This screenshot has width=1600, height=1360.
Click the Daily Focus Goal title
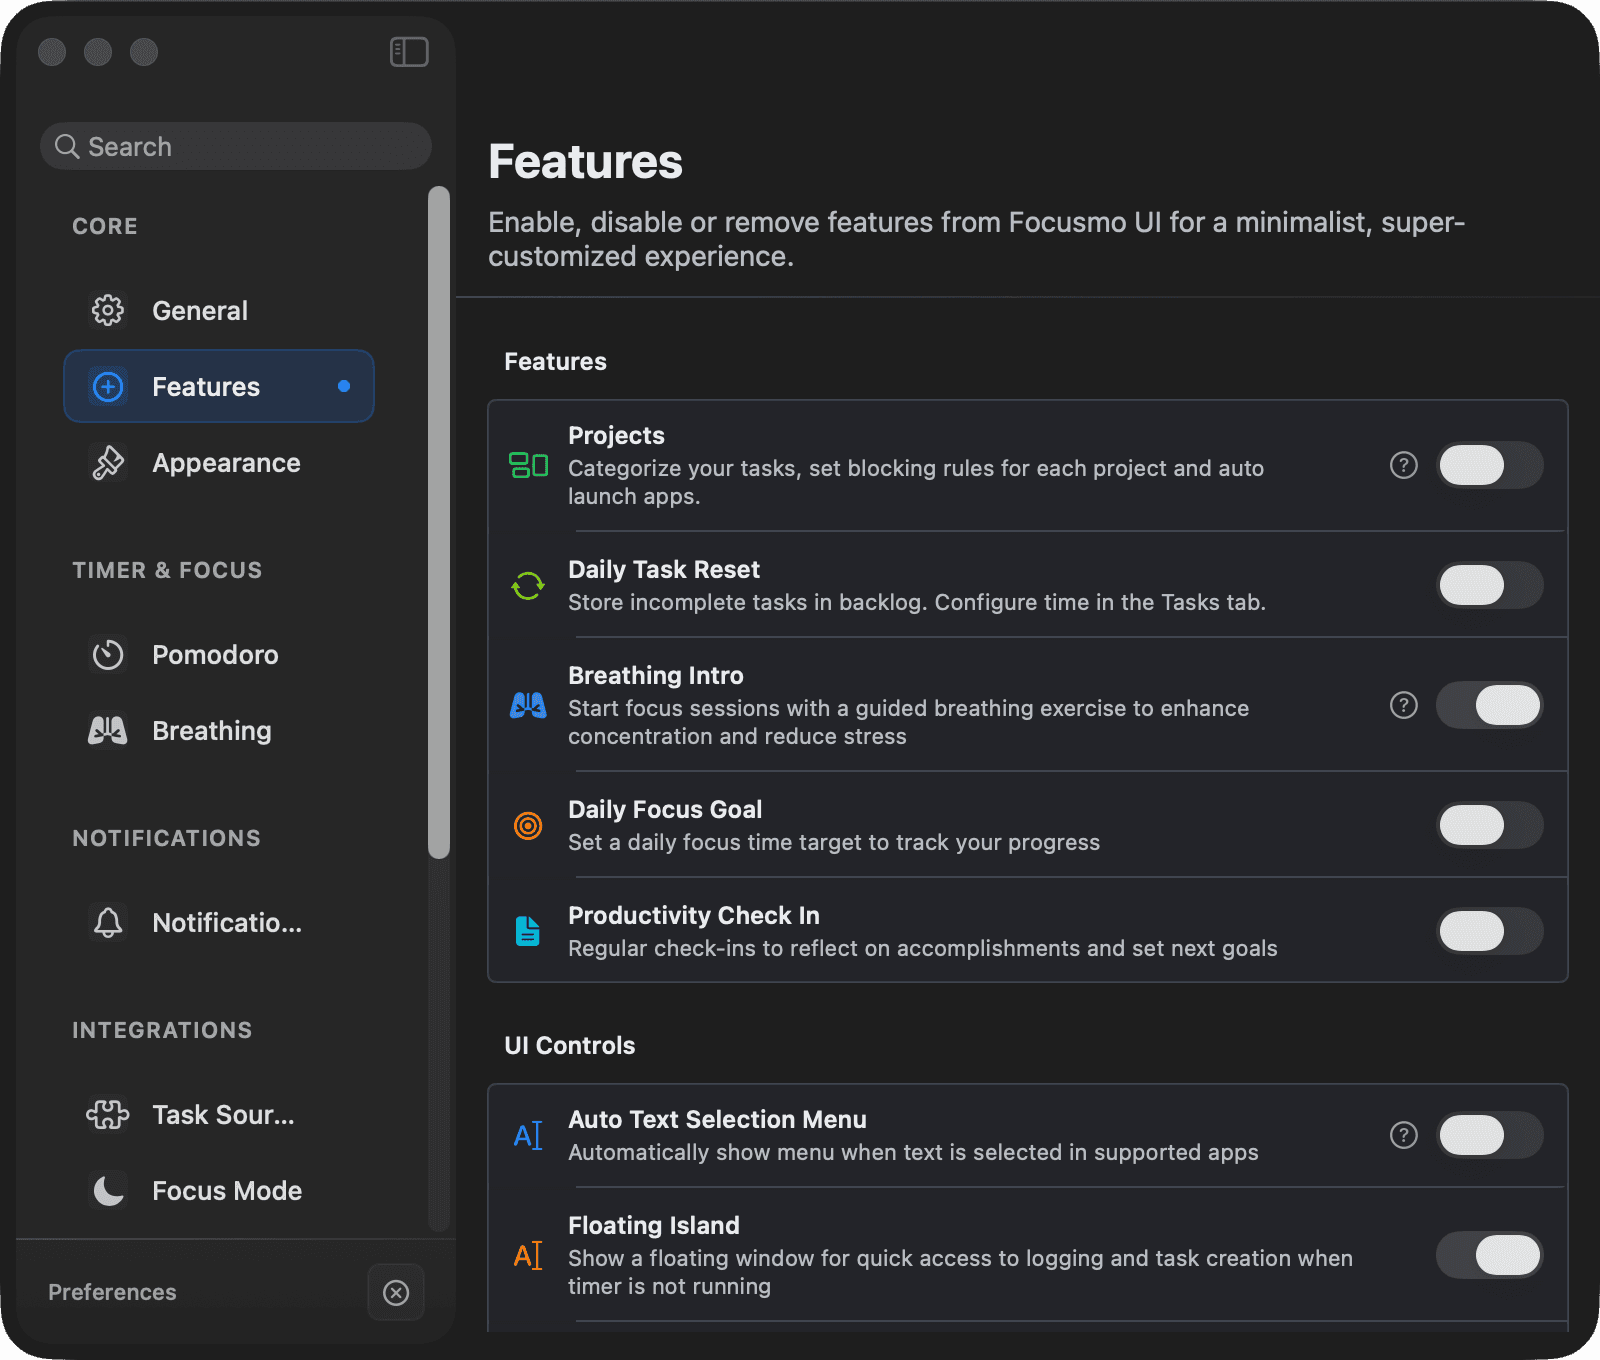coord(665,809)
